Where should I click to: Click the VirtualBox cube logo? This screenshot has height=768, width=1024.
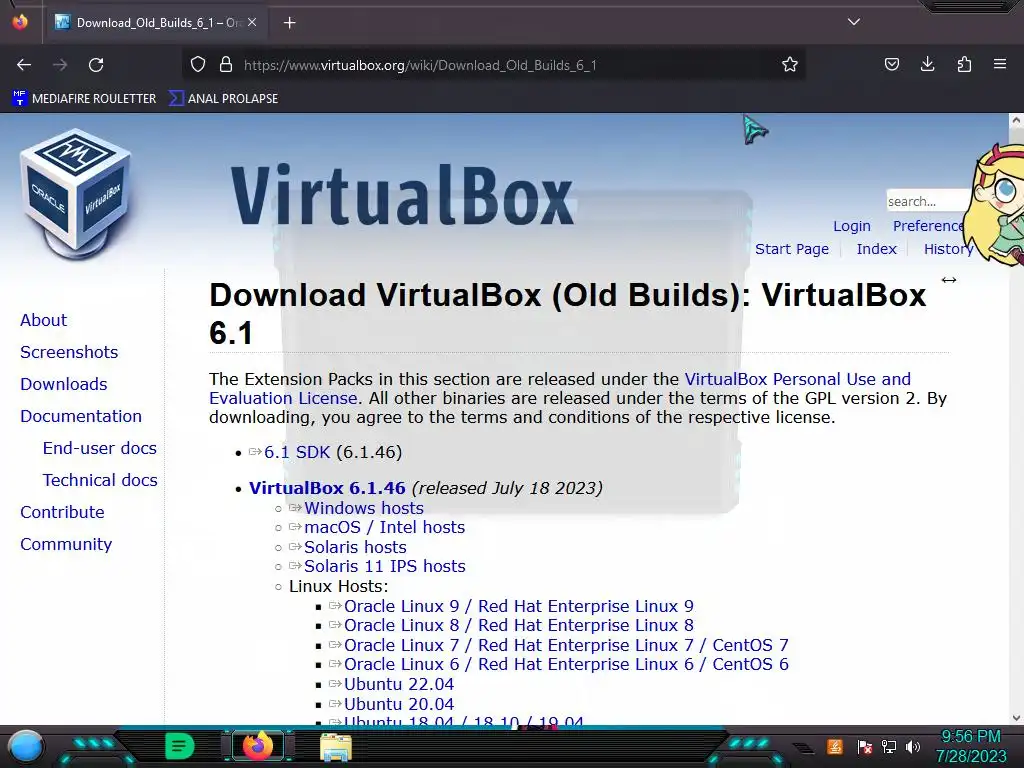point(76,194)
